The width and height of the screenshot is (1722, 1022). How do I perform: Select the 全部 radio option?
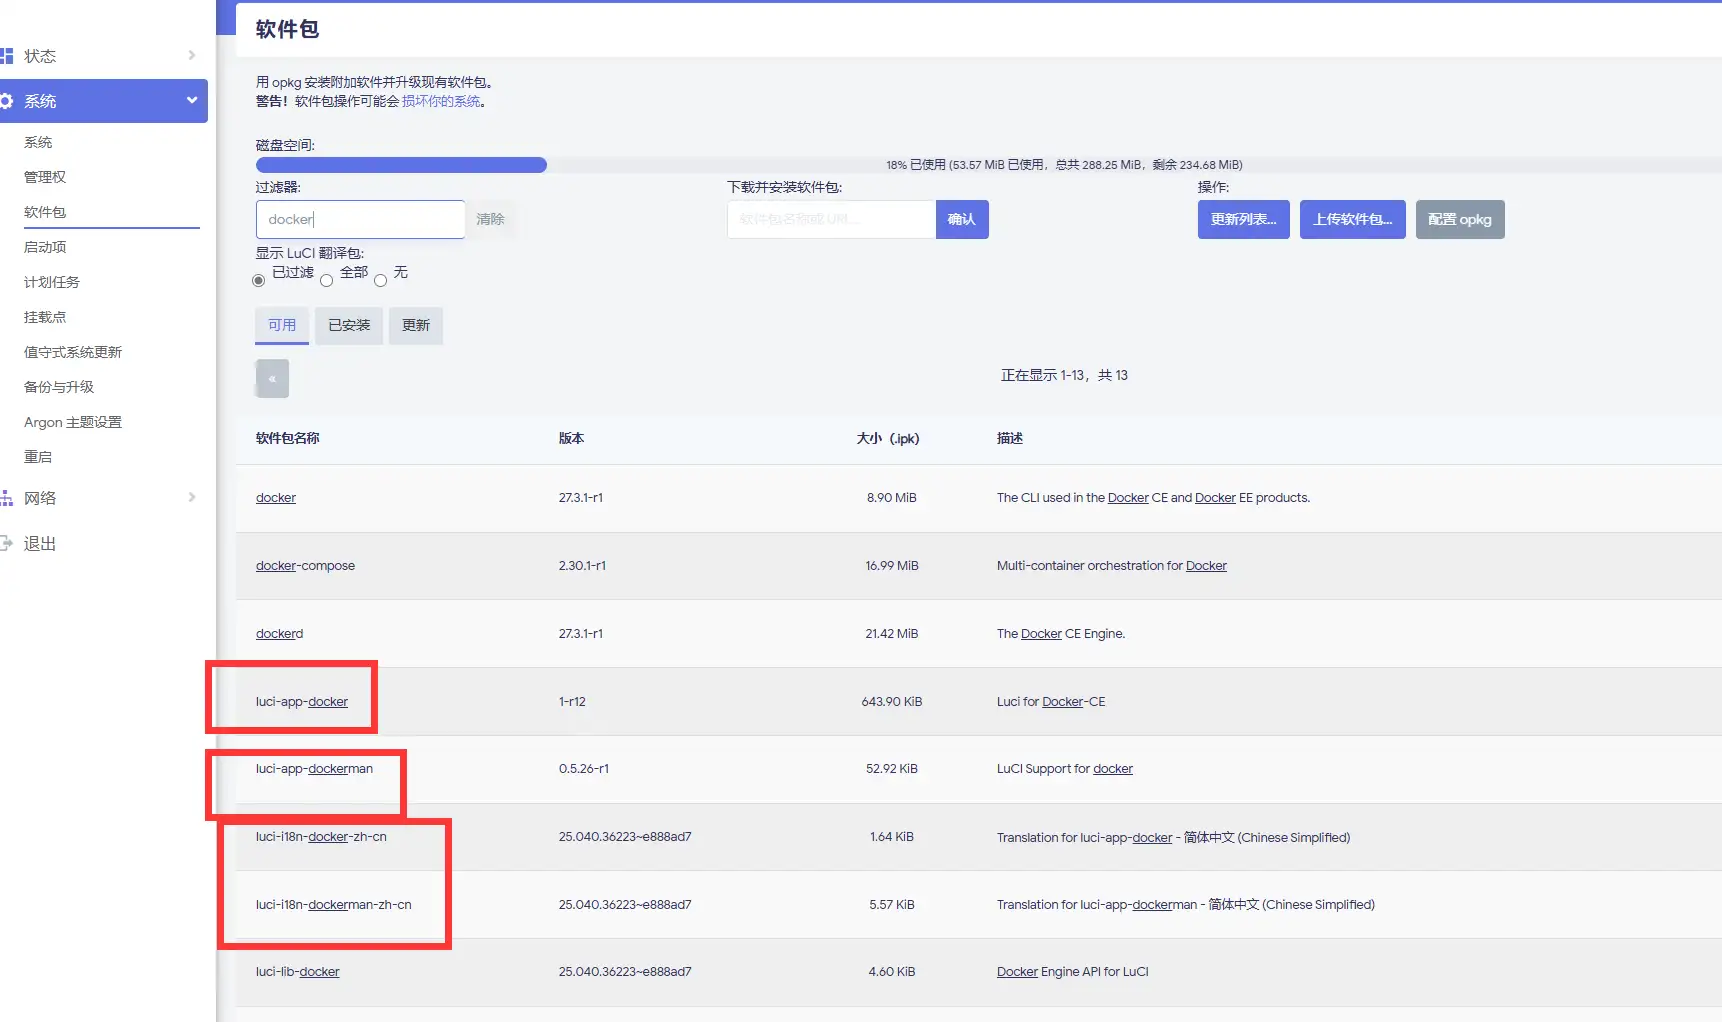[326, 281]
